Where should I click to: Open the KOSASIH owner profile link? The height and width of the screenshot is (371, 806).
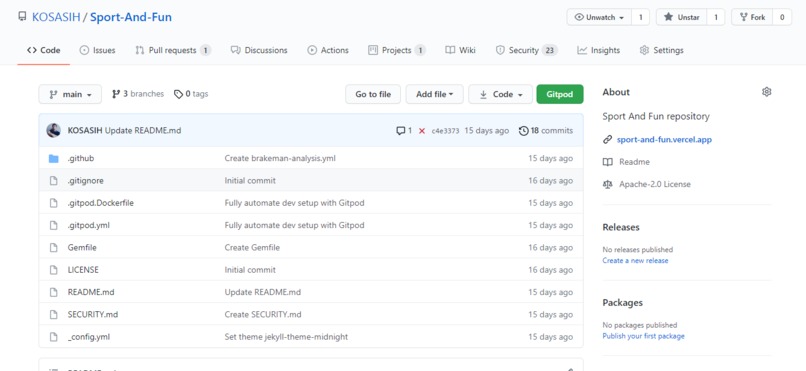(x=56, y=17)
